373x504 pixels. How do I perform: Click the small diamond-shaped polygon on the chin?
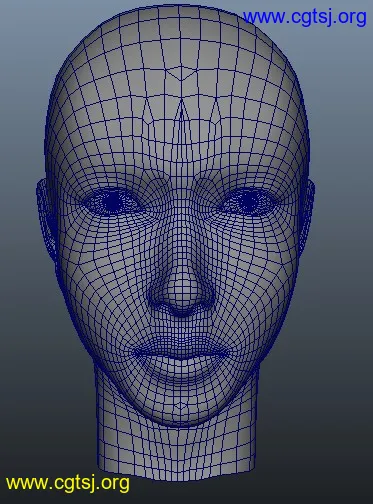[181, 406]
